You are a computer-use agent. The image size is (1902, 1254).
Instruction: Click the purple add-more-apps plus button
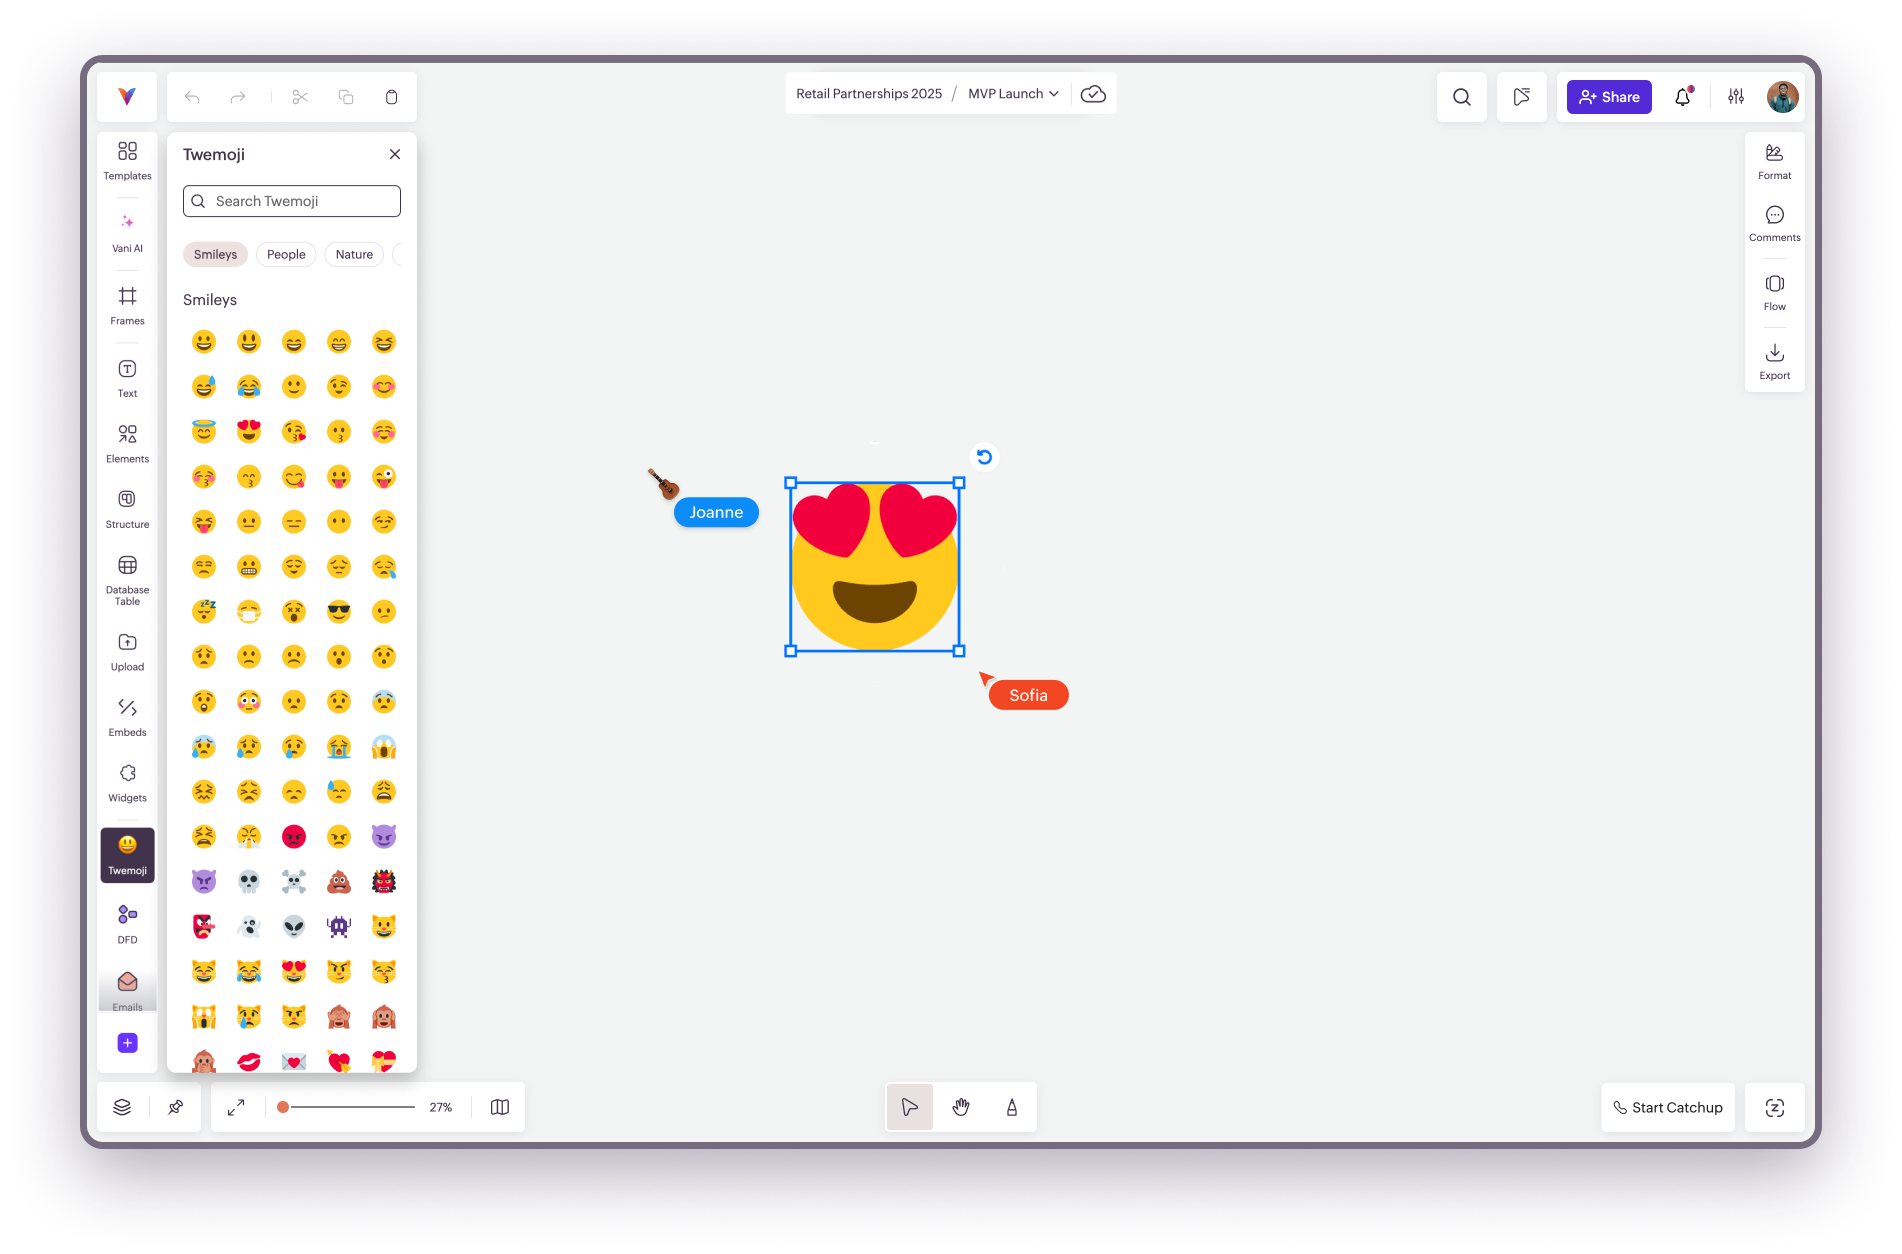pyautogui.click(x=127, y=1043)
